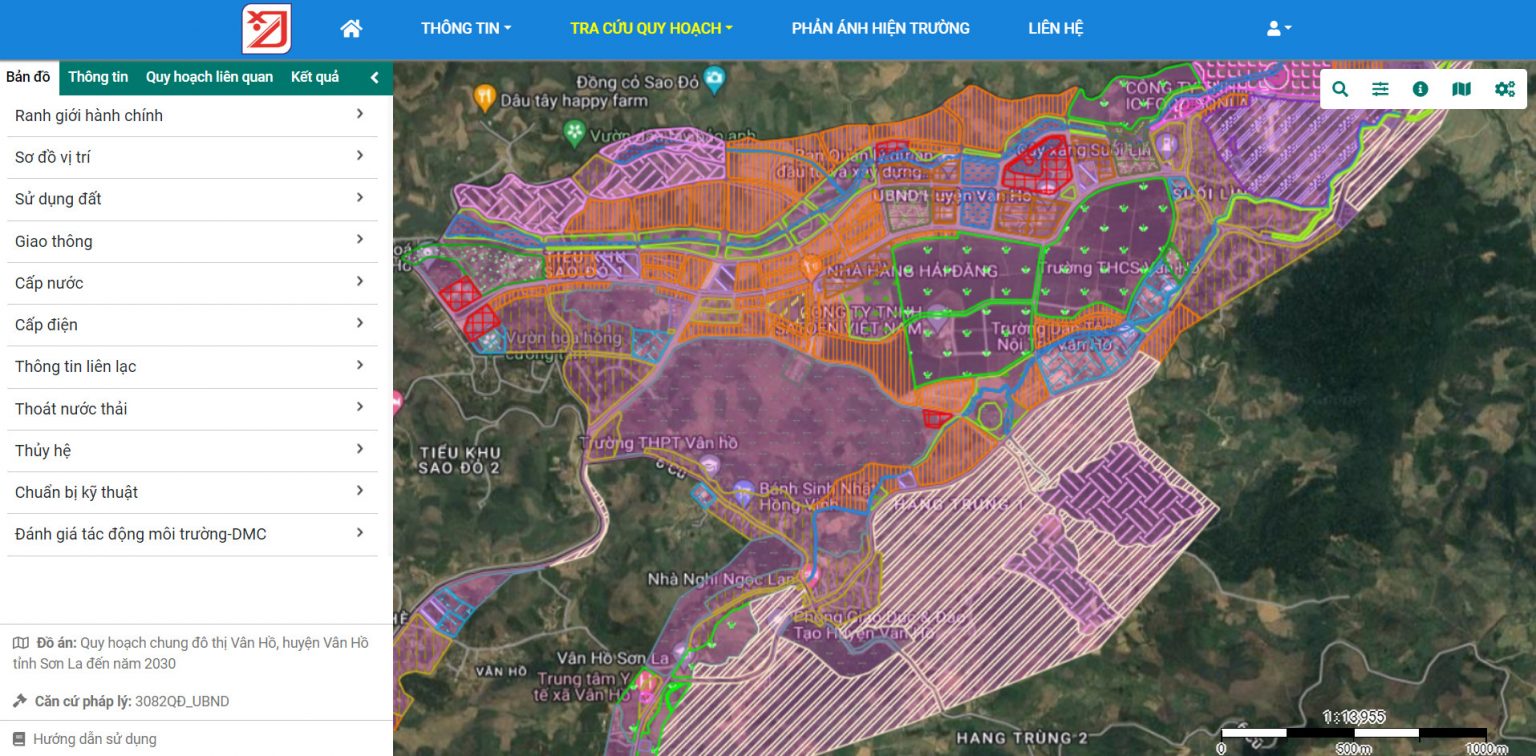The height and width of the screenshot is (756, 1536).
Task: Collapse the left sidebar panel
Action: pyautogui.click(x=375, y=77)
